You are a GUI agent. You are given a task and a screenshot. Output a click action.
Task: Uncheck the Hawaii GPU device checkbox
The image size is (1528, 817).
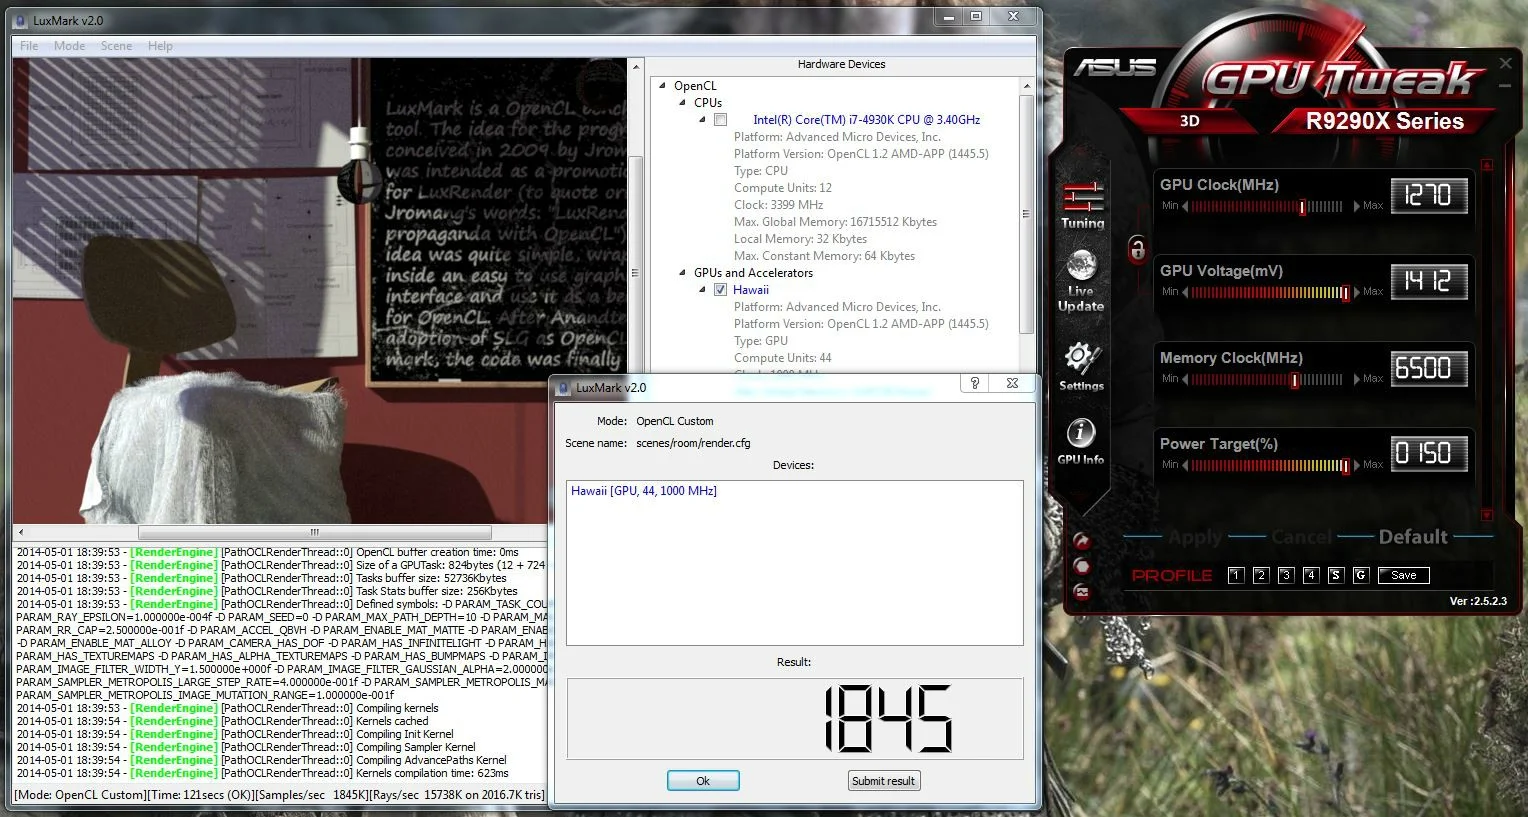tap(720, 290)
